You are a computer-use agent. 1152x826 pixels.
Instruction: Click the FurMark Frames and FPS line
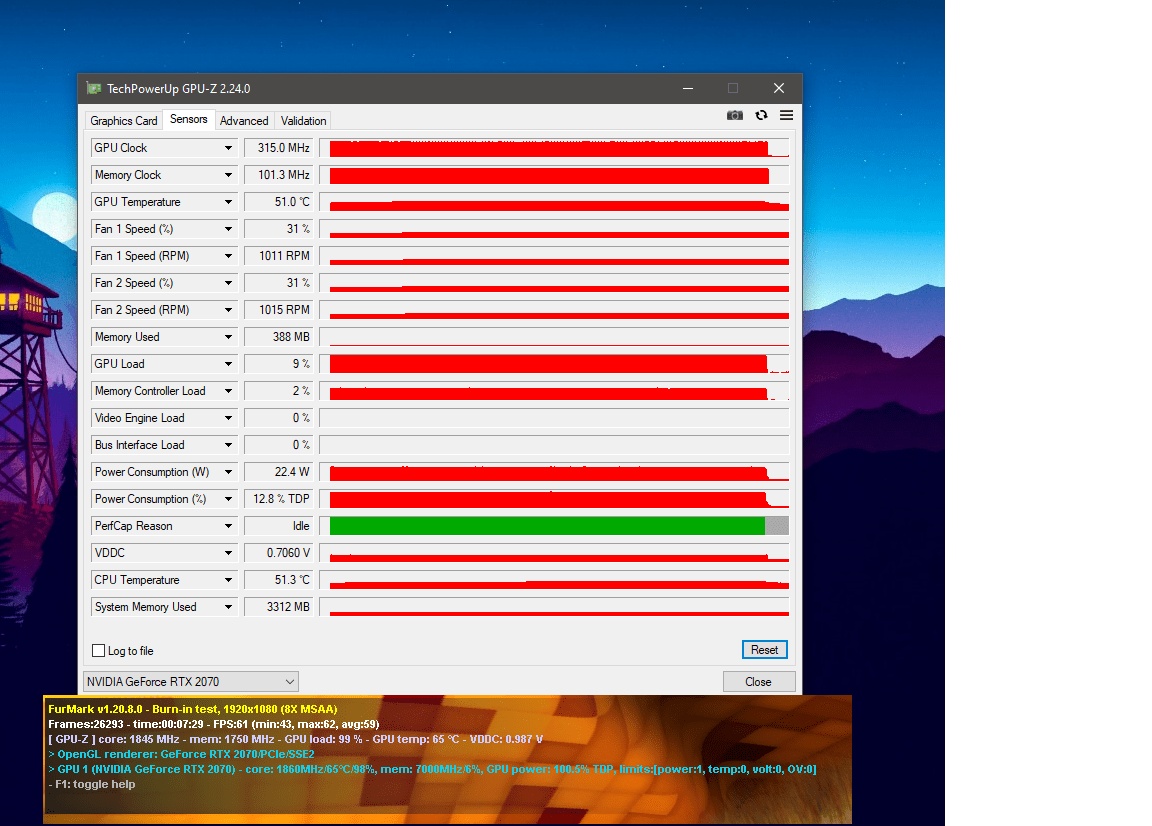(x=214, y=724)
